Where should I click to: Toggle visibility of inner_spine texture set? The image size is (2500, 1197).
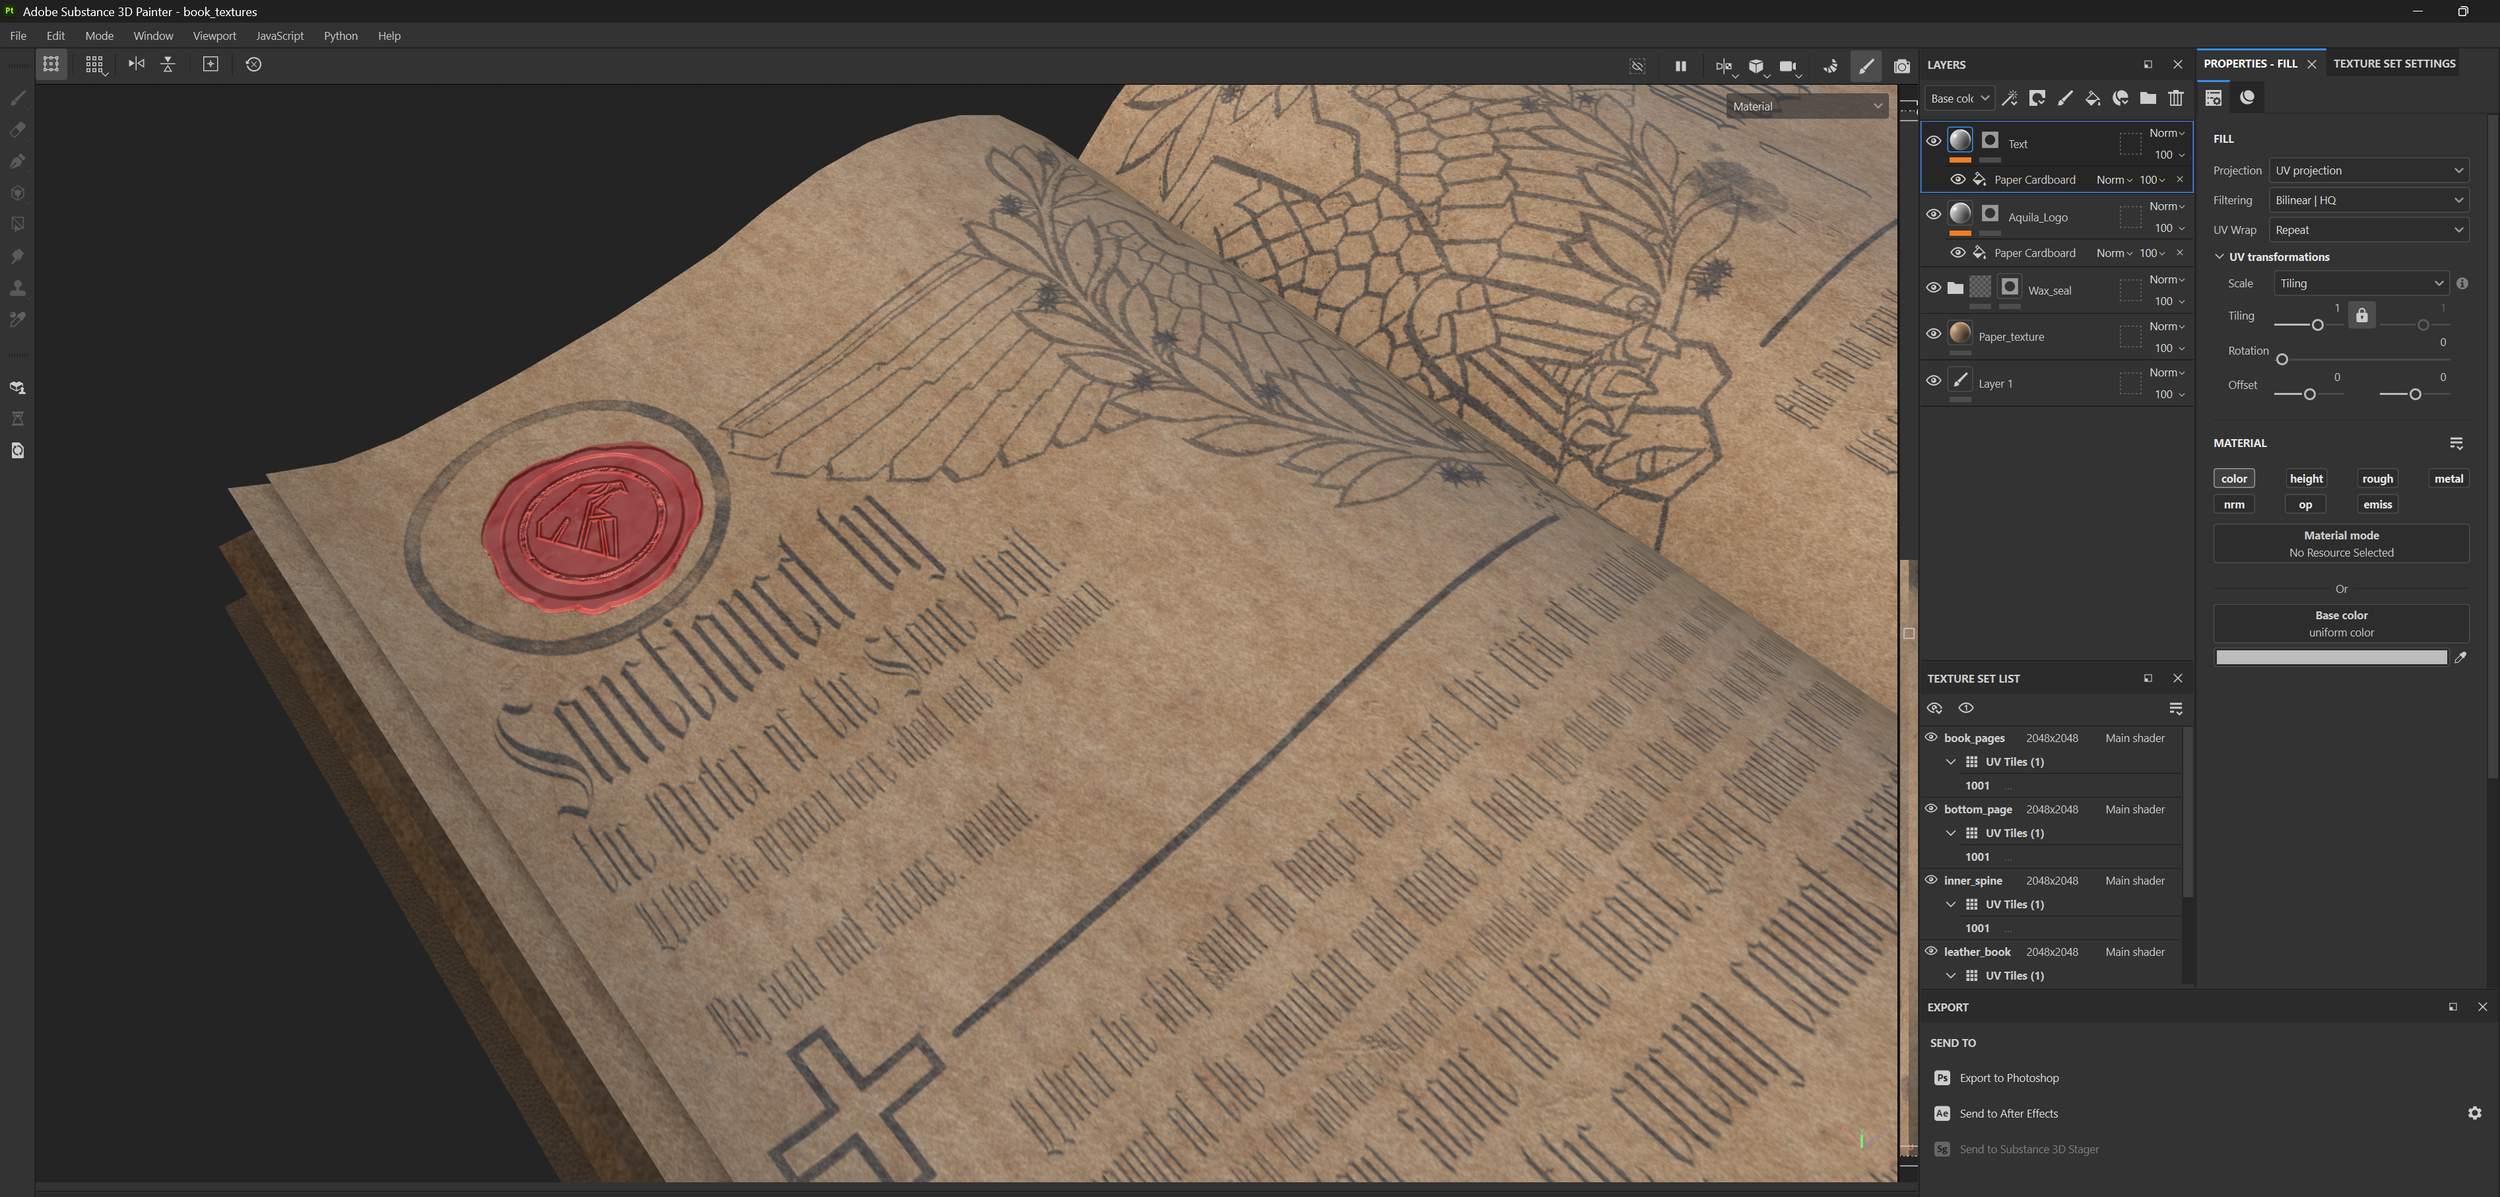pyautogui.click(x=1931, y=880)
